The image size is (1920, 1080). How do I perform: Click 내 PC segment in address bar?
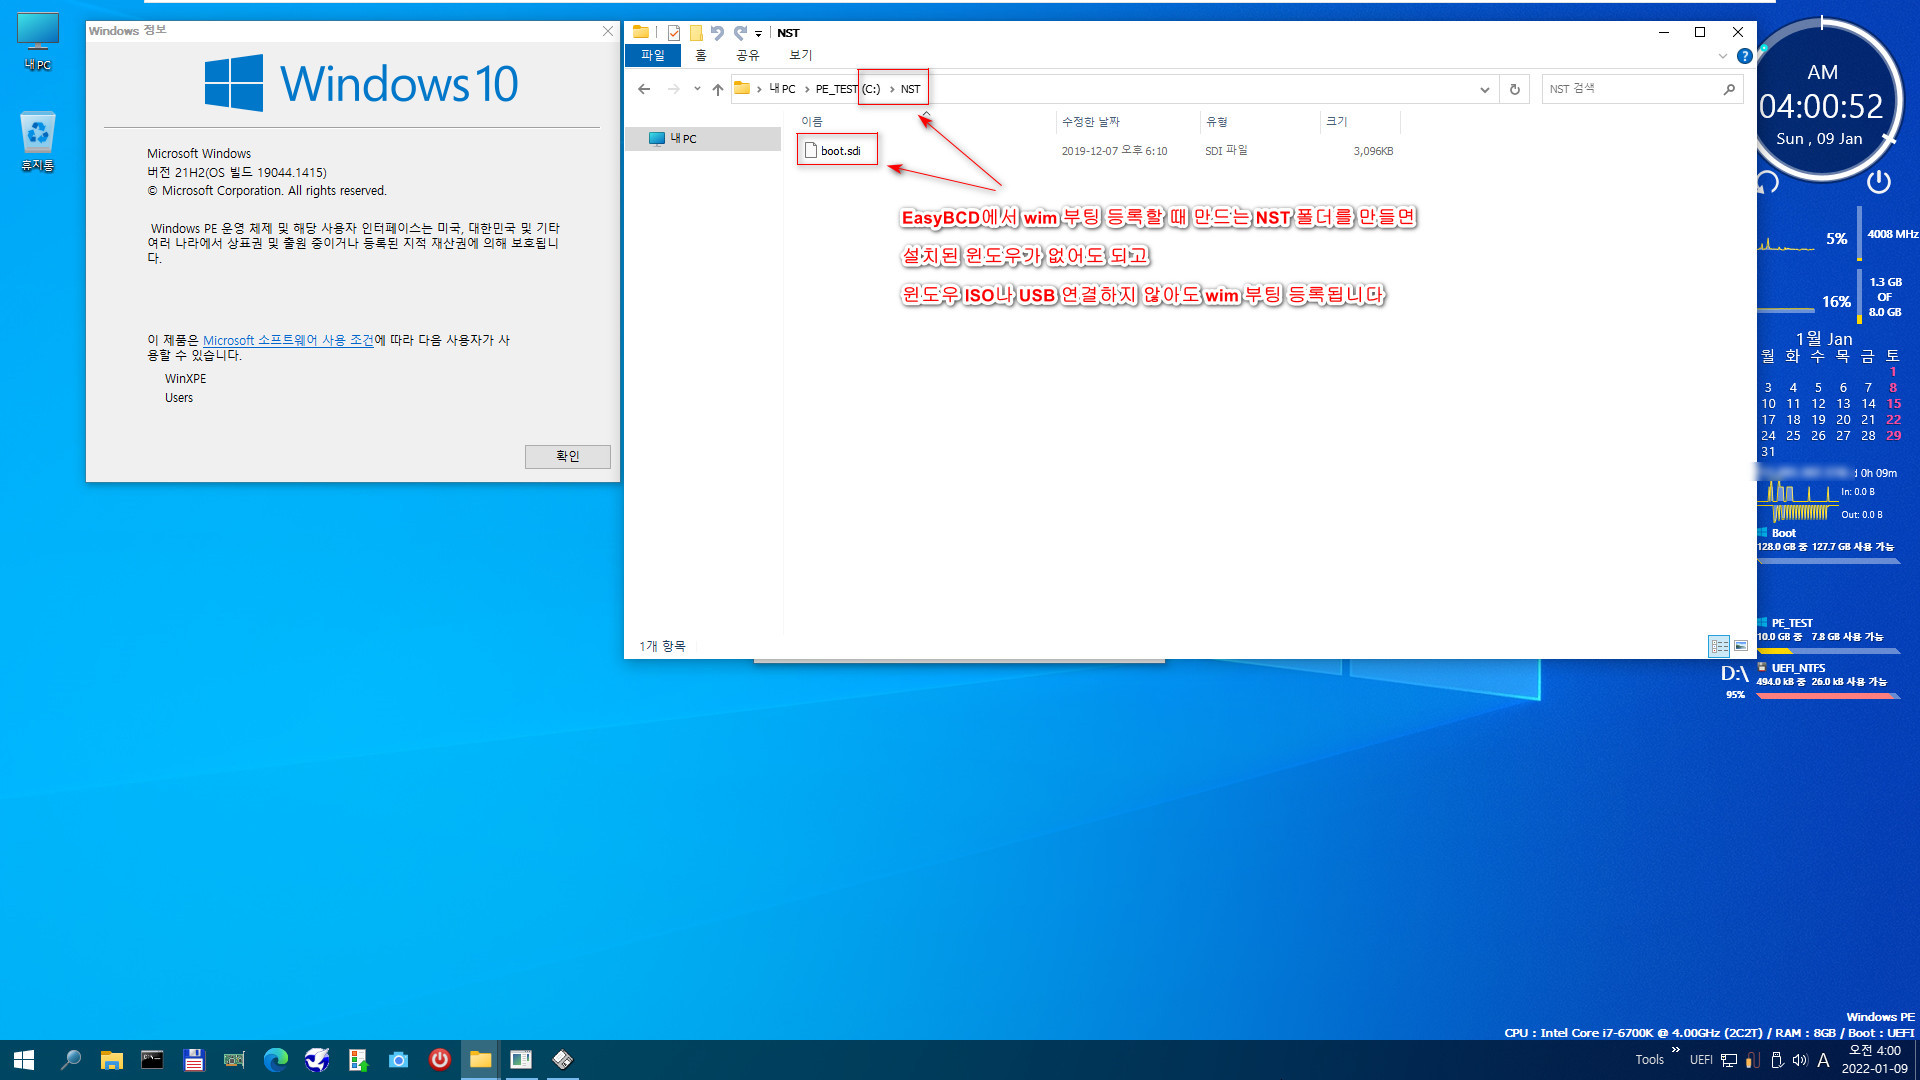pyautogui.click(x=782, y=89)
